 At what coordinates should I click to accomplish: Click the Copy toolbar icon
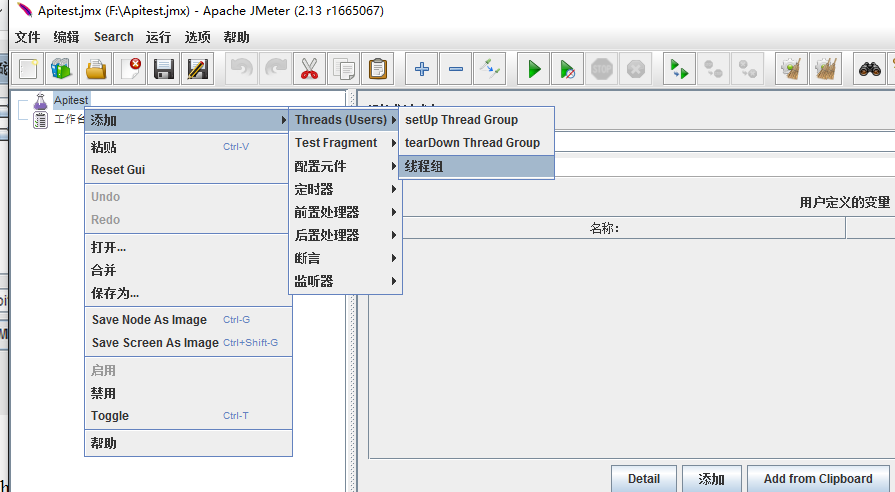344,69
